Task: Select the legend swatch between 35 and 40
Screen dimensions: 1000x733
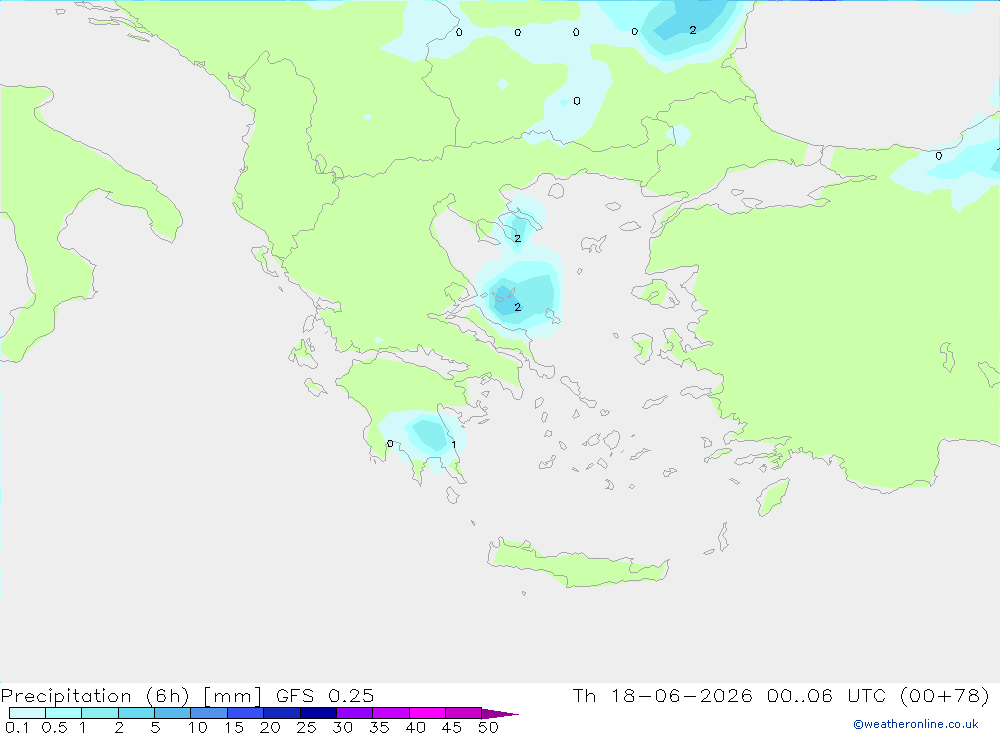Action: coord(391,713)
